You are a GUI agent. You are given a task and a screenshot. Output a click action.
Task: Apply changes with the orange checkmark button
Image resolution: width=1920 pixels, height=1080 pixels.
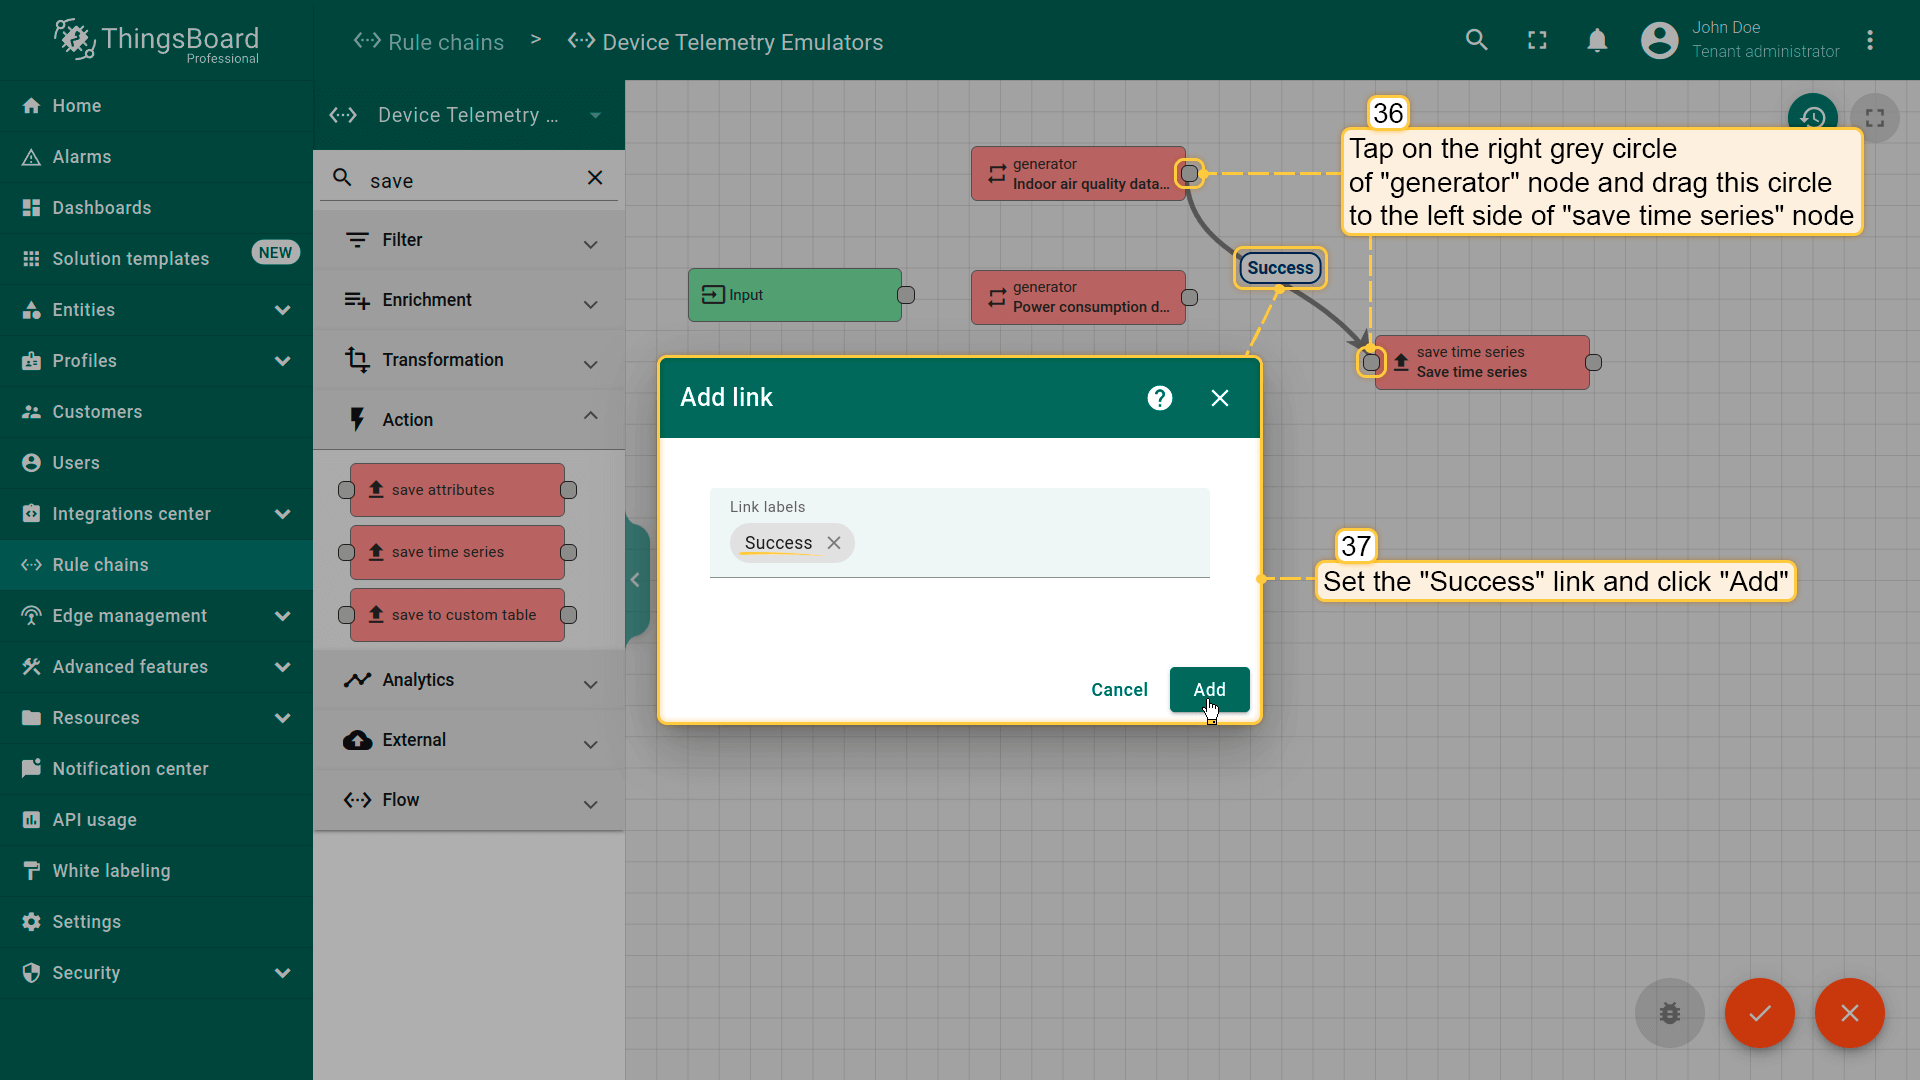[1759, 1013]
